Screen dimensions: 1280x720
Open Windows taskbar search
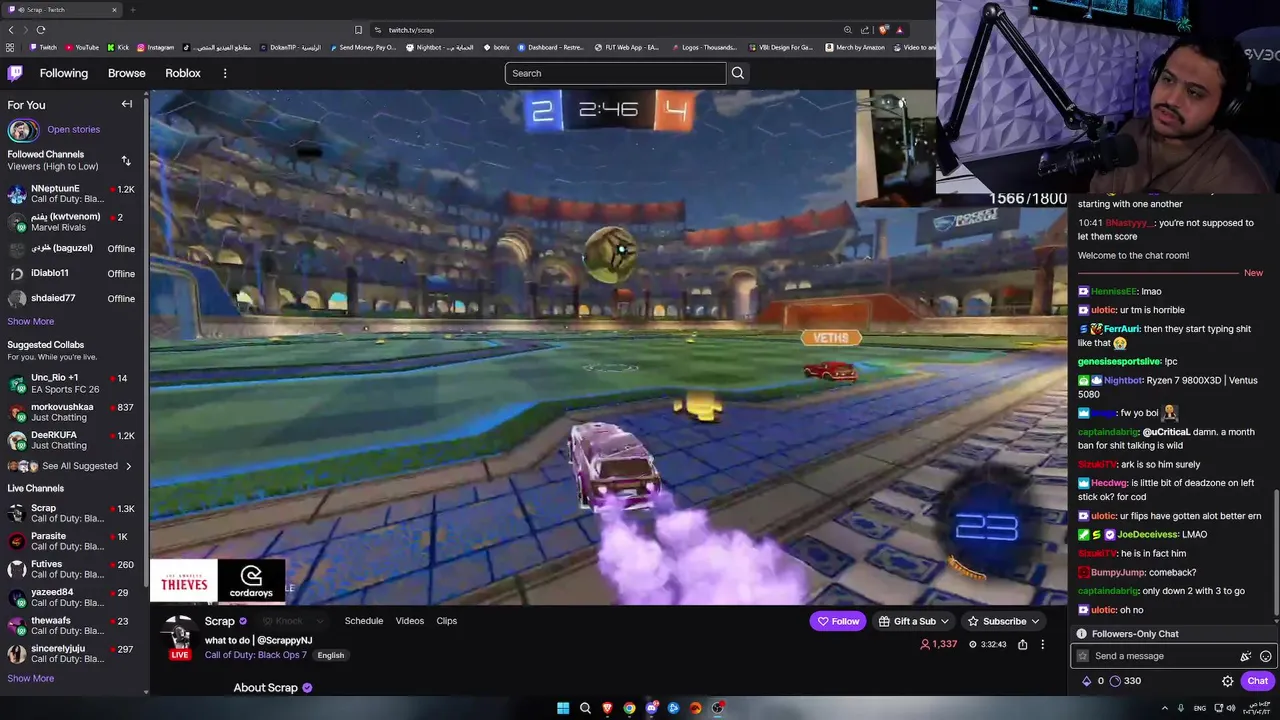tap(585, 708)
